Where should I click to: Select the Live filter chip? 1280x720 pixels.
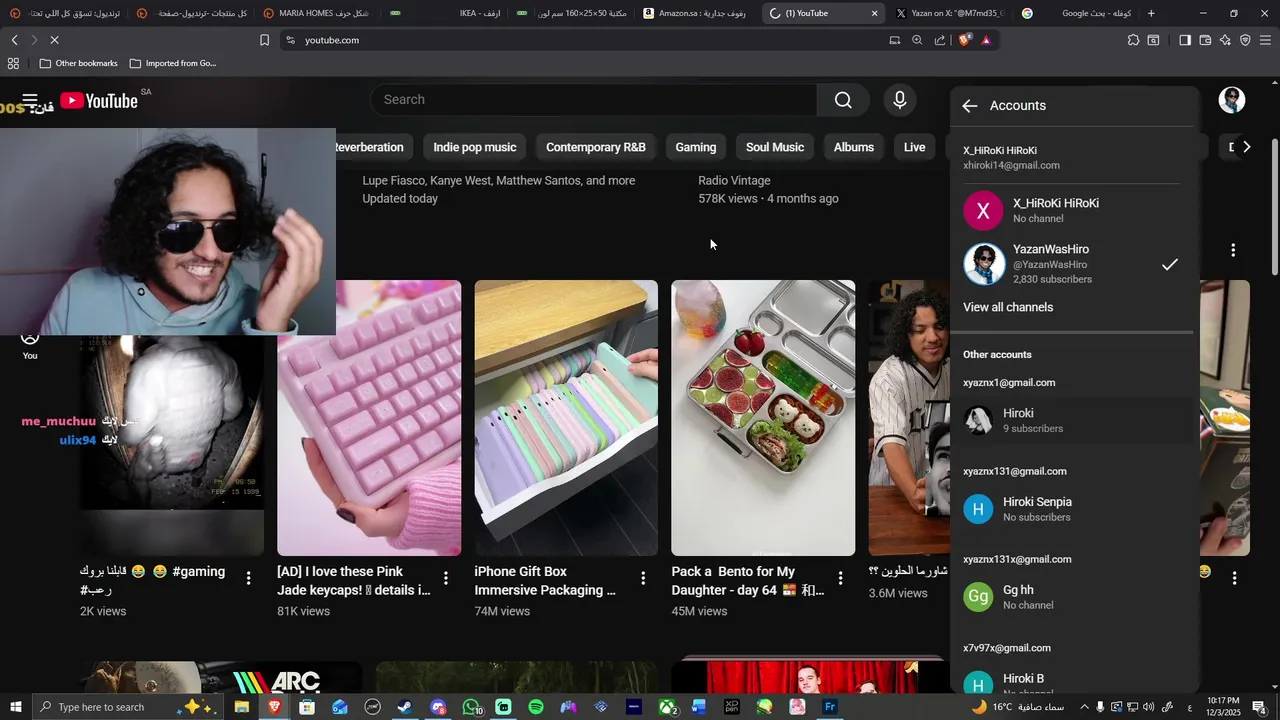[915, 147]
